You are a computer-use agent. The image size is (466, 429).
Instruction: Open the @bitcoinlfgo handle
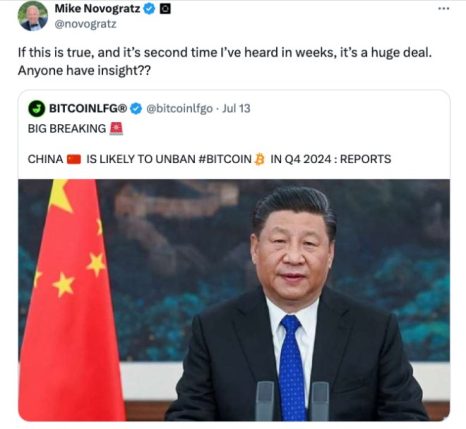[x=179, y=109]
